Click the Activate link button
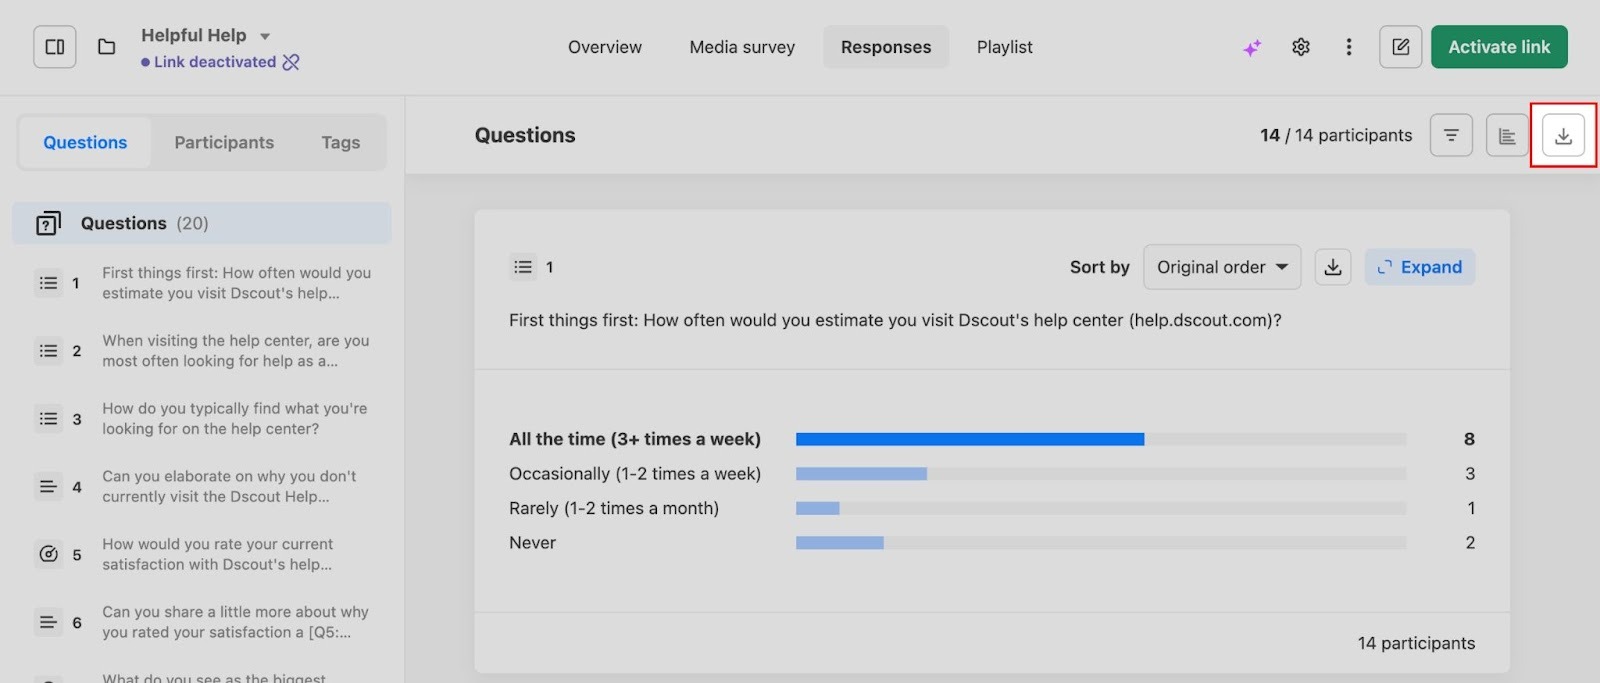This screenshot has width=1600, height=683. click(x=1498, y=47)
